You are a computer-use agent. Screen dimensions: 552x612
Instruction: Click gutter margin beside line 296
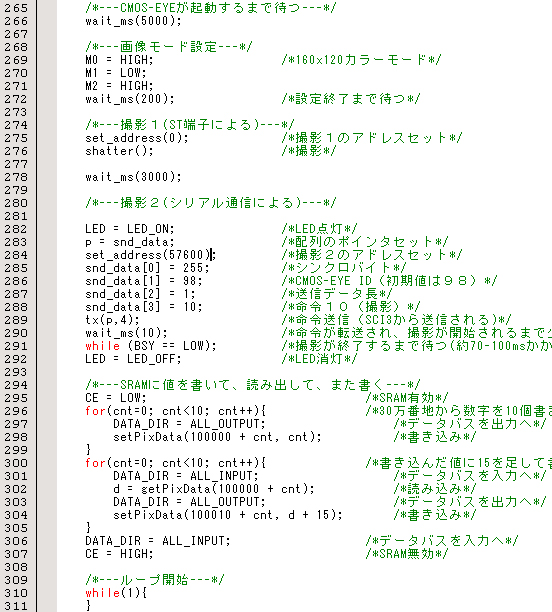tap(47, 411)
